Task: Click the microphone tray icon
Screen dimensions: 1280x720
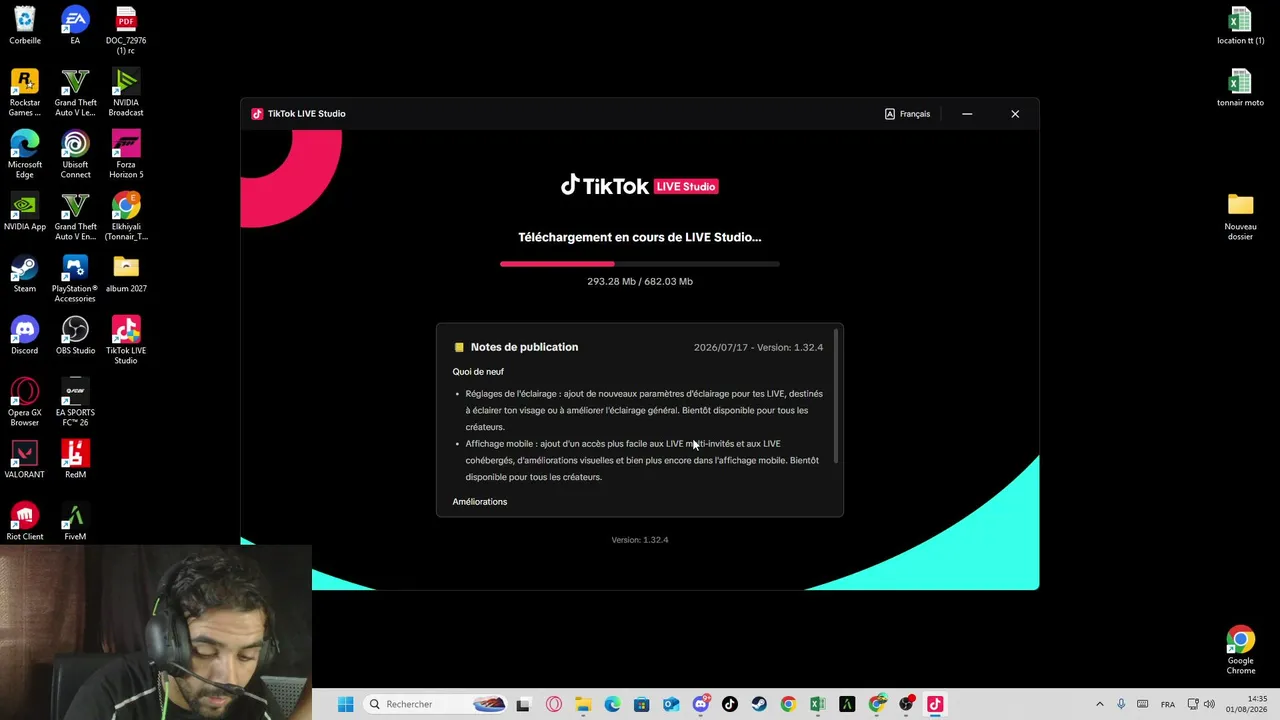Action: coord(1121,704)
